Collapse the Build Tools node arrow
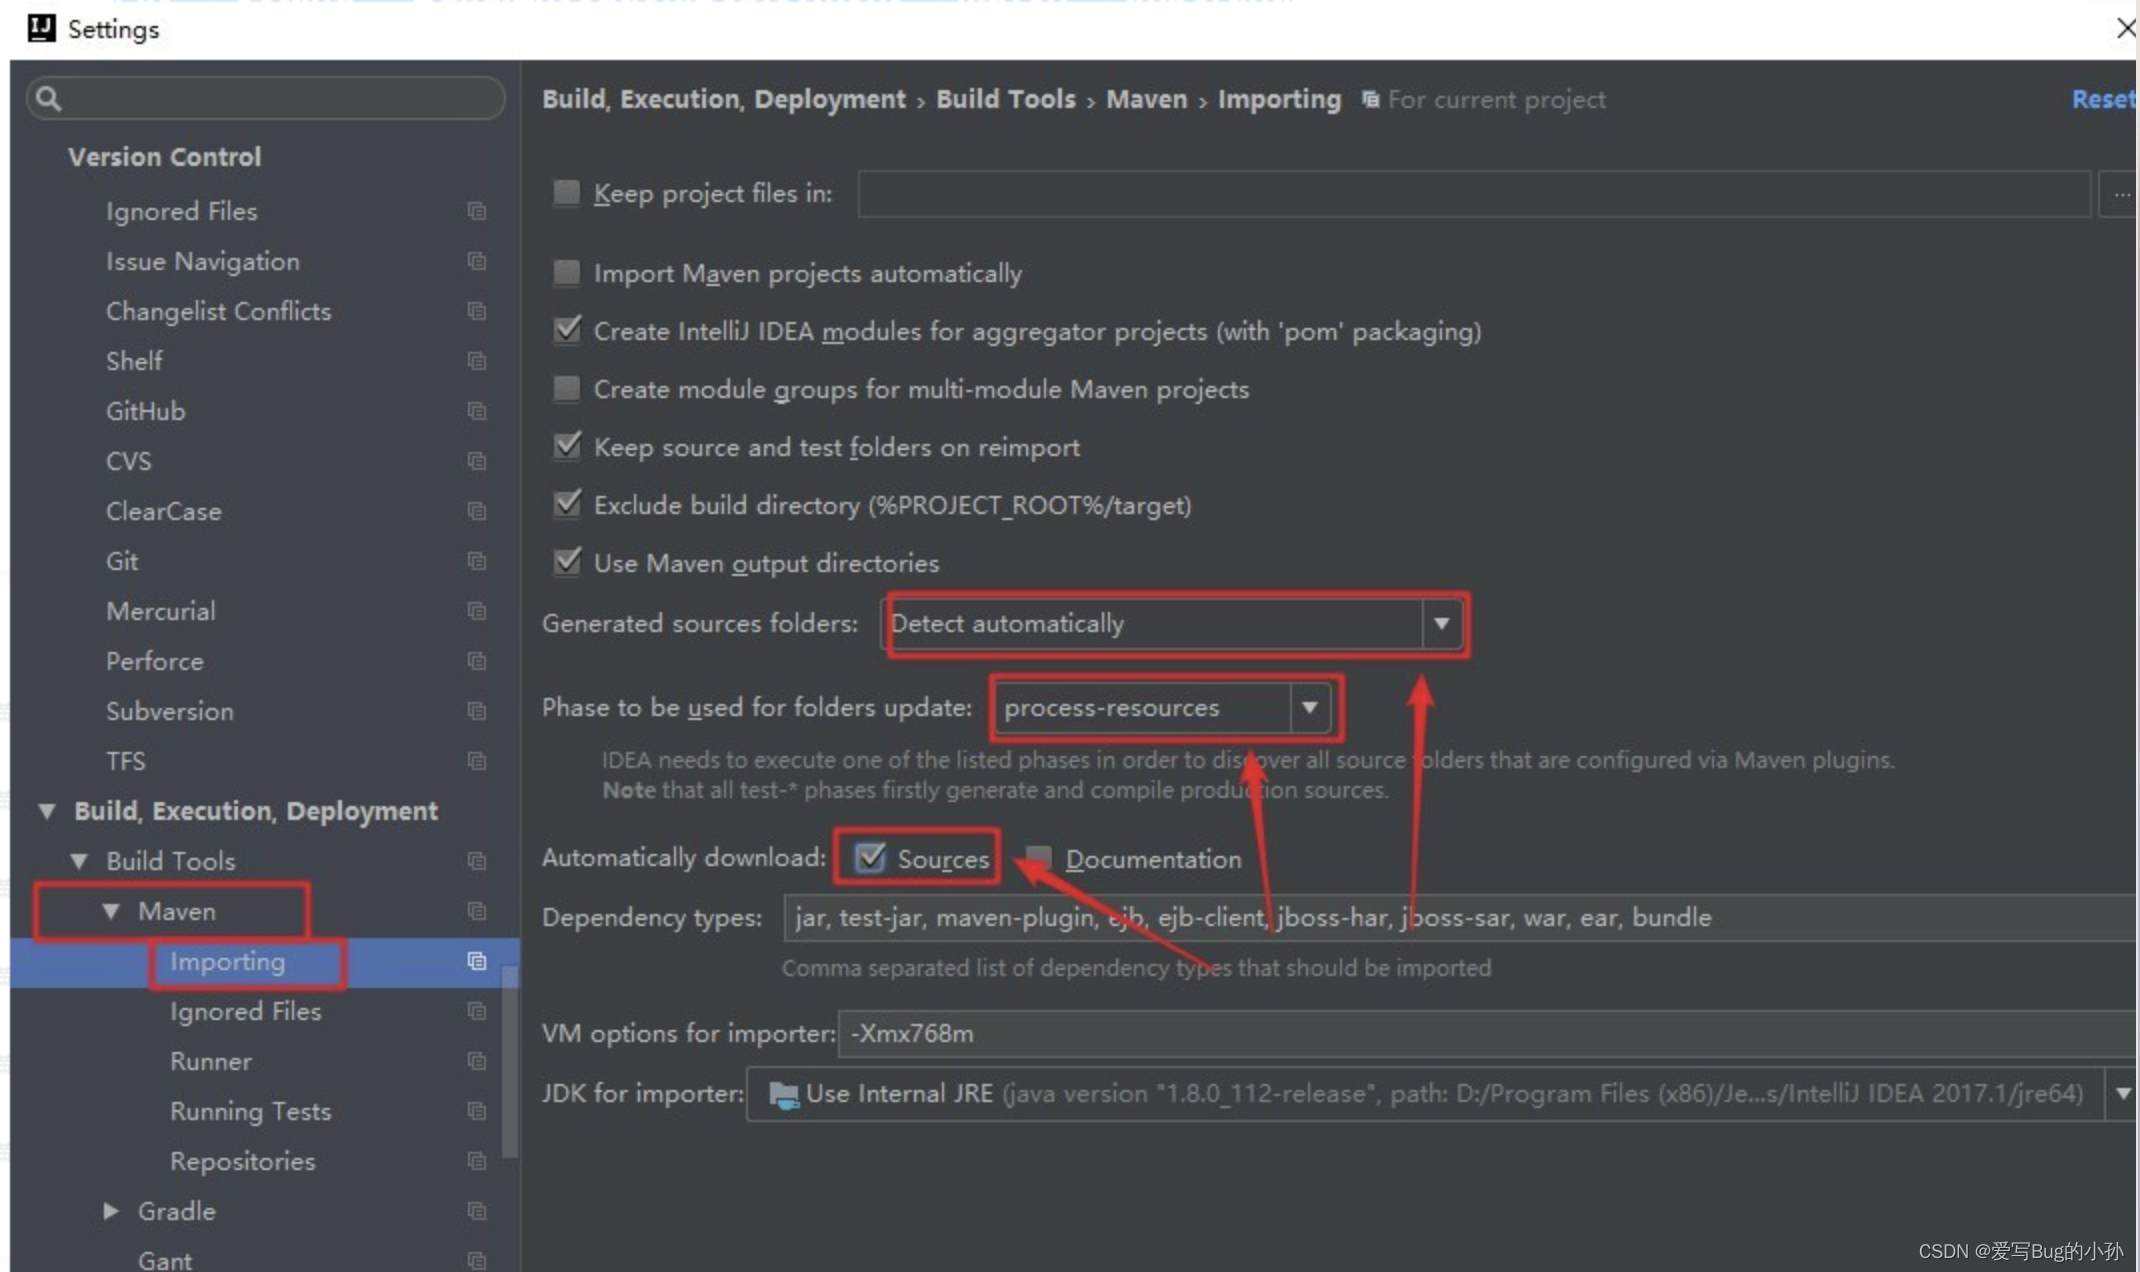Screen dimensions: 2140x1272 tap(79, 861)
